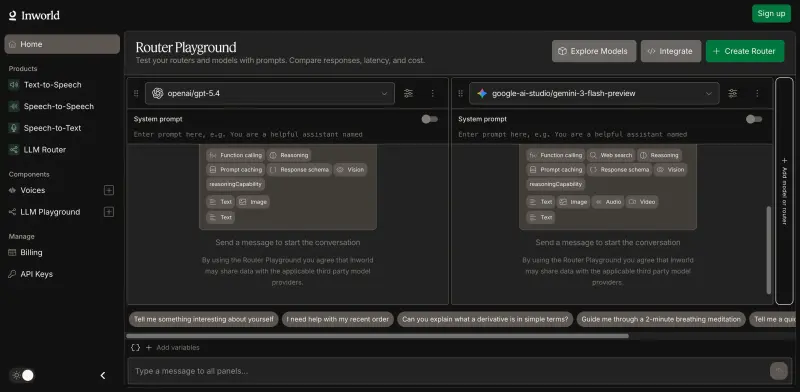Open the Home sidebar item
The height and width of the screenshot is (392, 800).
click(x=62, y=44)
